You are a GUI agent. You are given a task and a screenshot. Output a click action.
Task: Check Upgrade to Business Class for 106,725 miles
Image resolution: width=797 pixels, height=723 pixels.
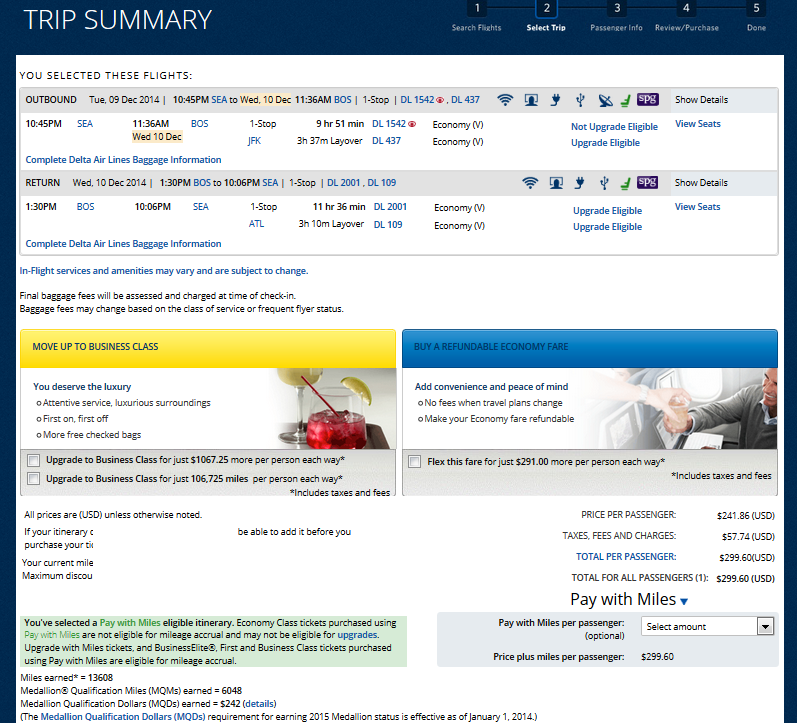click(35, 479)
